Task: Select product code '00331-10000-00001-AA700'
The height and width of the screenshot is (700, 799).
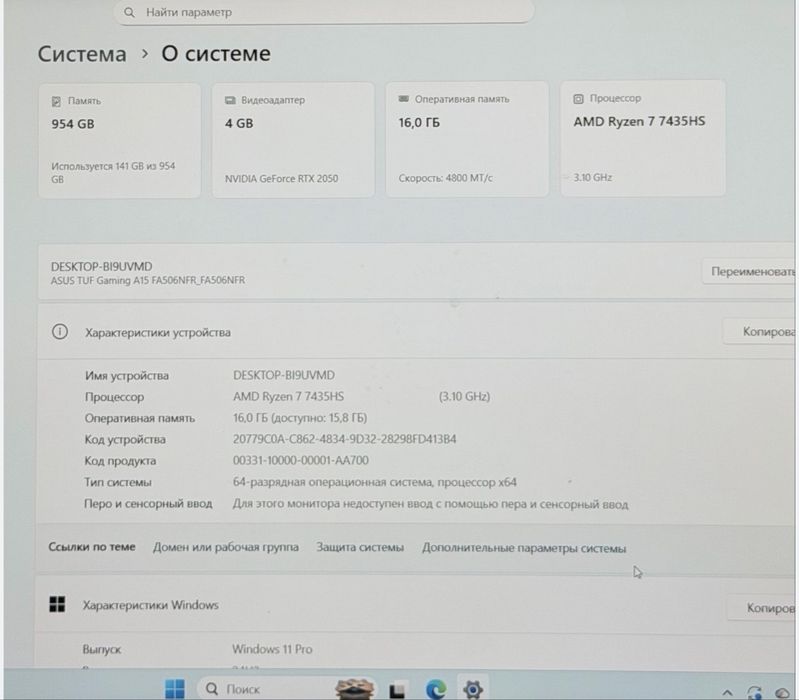Action: (x=301, y=461)
